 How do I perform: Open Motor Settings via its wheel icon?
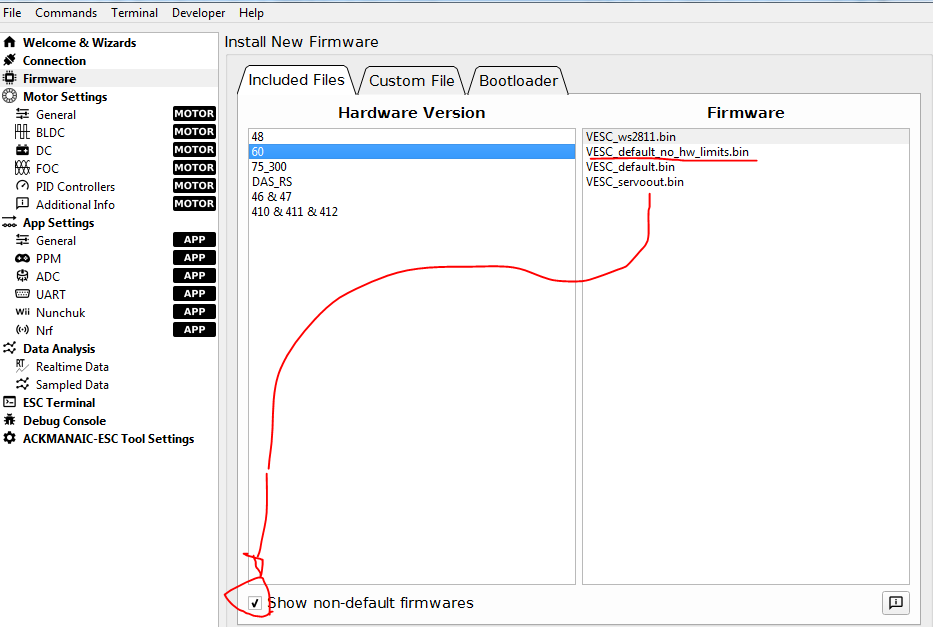point(10,97)
